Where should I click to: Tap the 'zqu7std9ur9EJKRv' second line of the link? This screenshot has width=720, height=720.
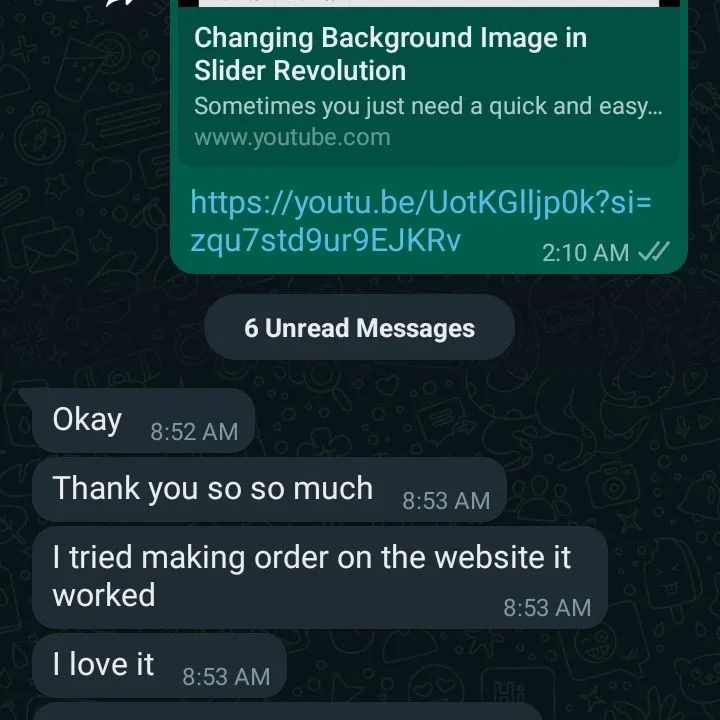click(326, 240)
